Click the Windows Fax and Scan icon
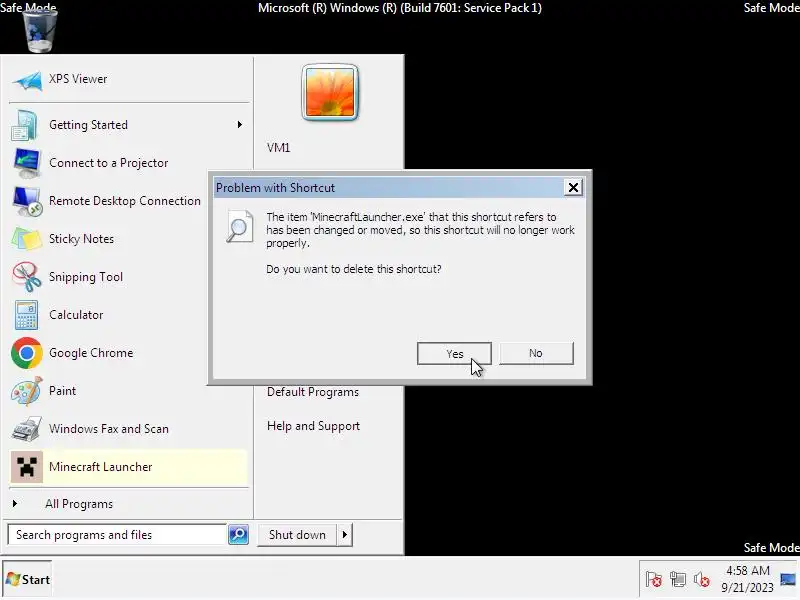The image size is (800, 600). [x=27, y=429]
